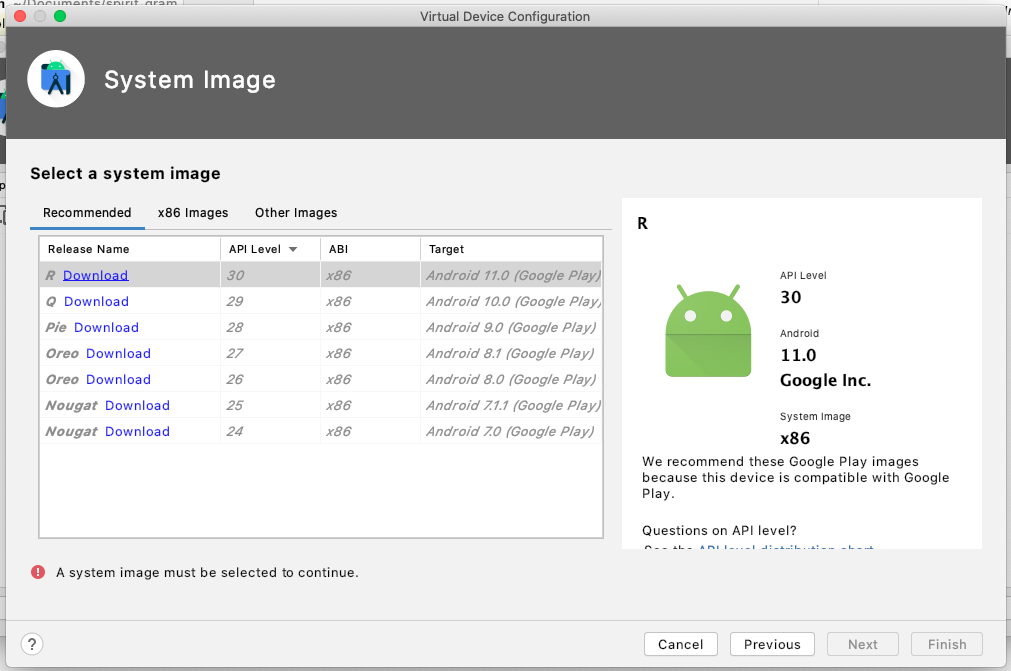The image size is (1011, 671).
Task: Select Android 7.0 (Google Play) row
Action: pyautogui.click(x=320, y=431)
